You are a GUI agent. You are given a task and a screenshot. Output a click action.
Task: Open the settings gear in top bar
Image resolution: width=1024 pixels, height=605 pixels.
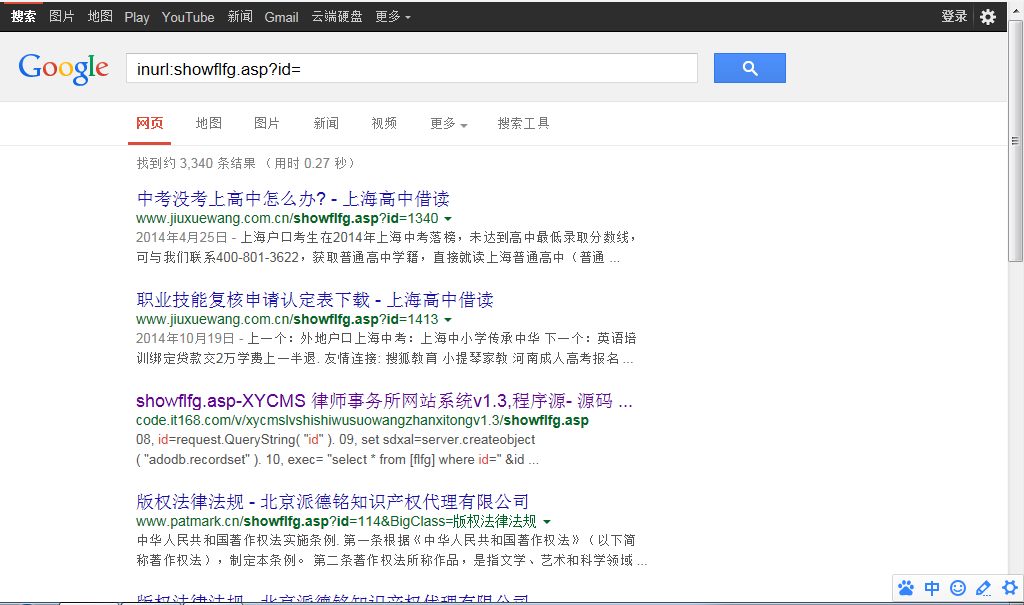pyautogui.click(x=988, y=17)
